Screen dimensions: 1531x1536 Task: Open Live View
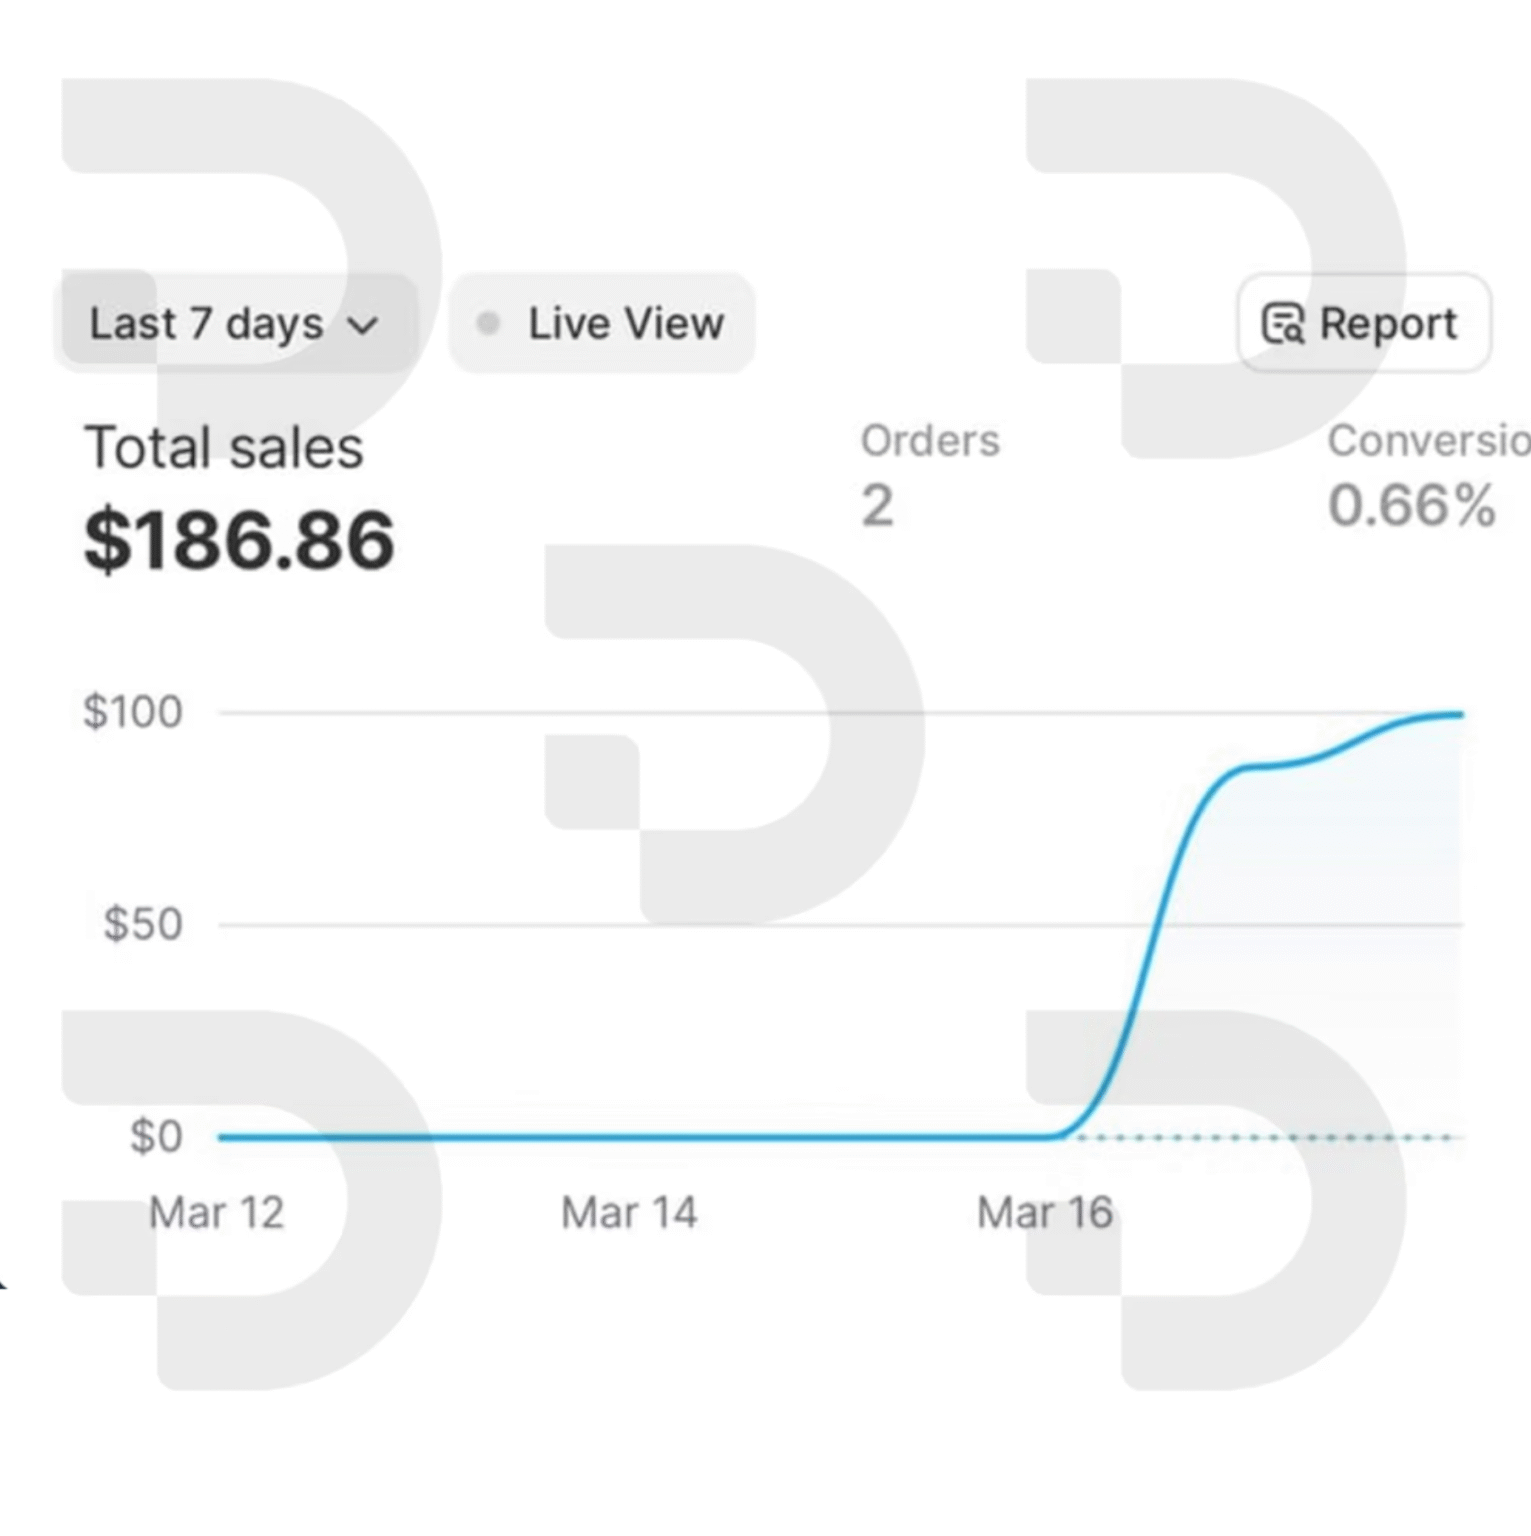pyautogui.click(x=602, y=323)
